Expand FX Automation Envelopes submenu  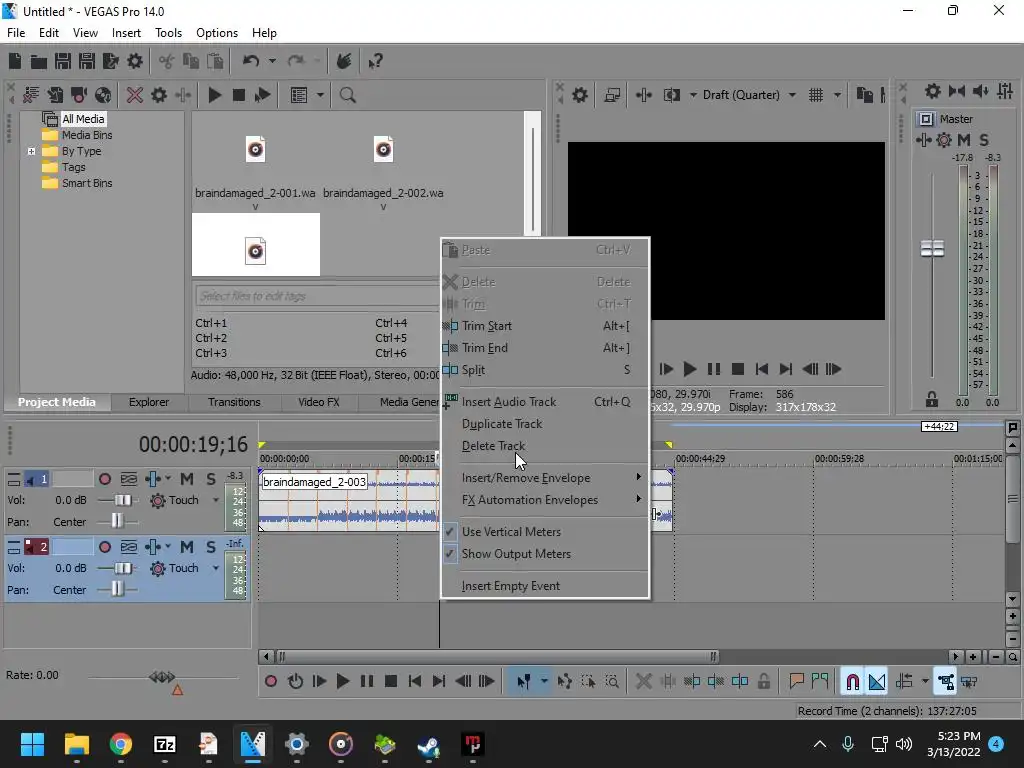545,500
